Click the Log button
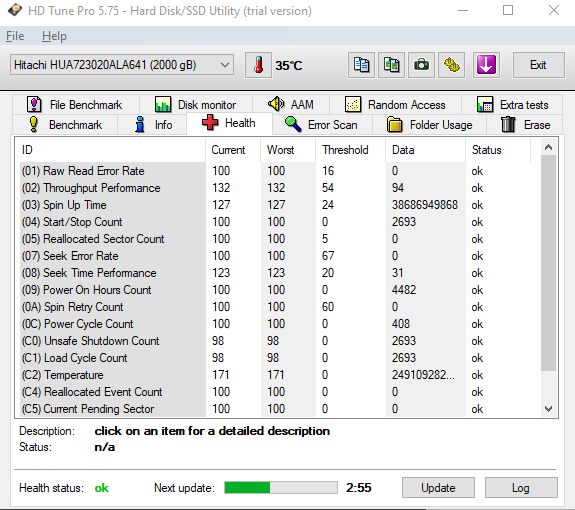575x510 pixels. point(521,488)
